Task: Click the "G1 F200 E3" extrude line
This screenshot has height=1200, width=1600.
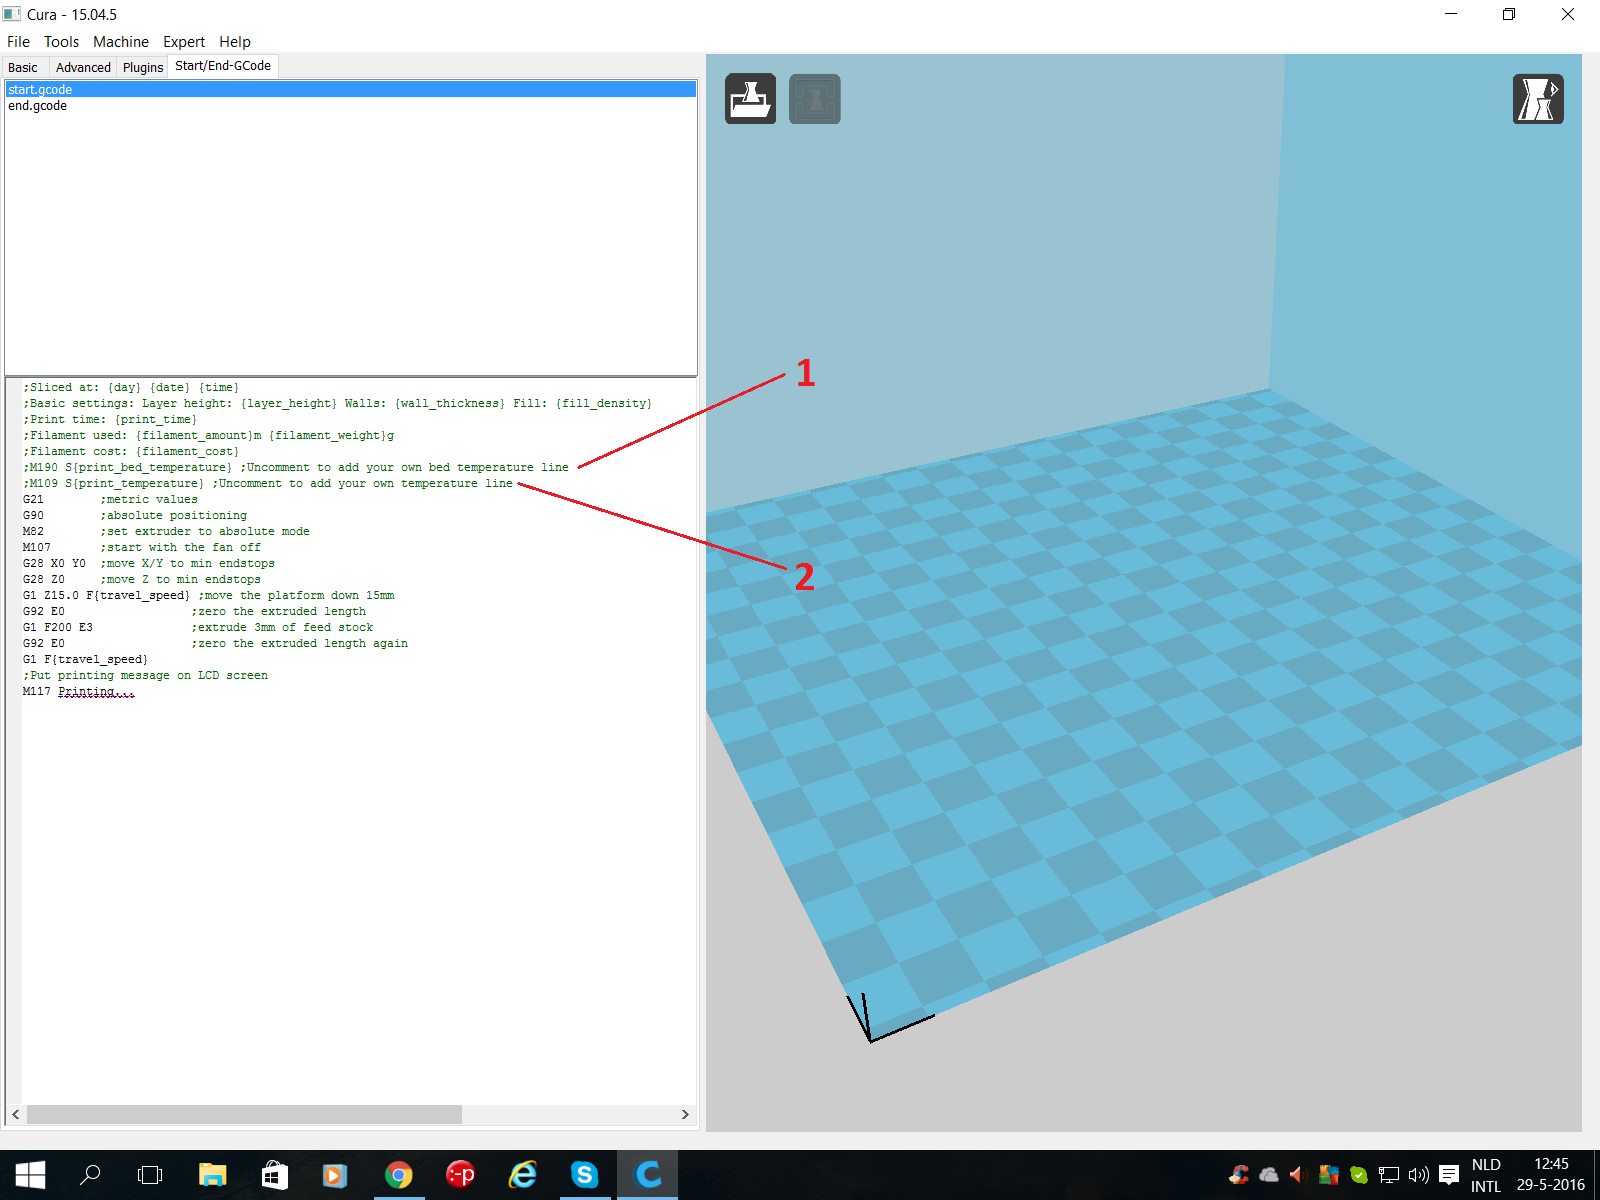Action: (198, 627)
